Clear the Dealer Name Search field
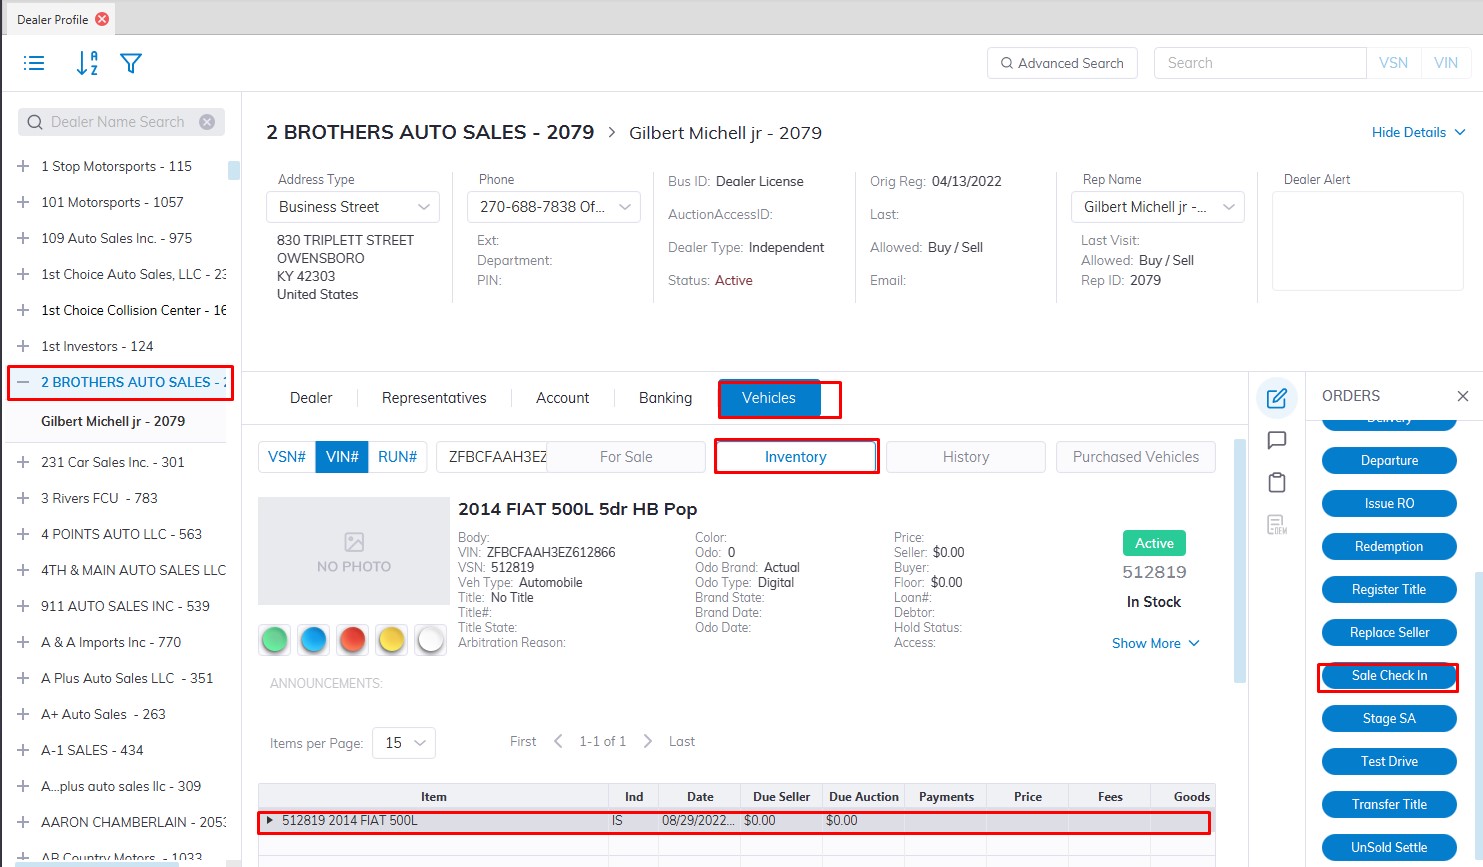The height and width of the screenshot is (867, 1483). 207,122
